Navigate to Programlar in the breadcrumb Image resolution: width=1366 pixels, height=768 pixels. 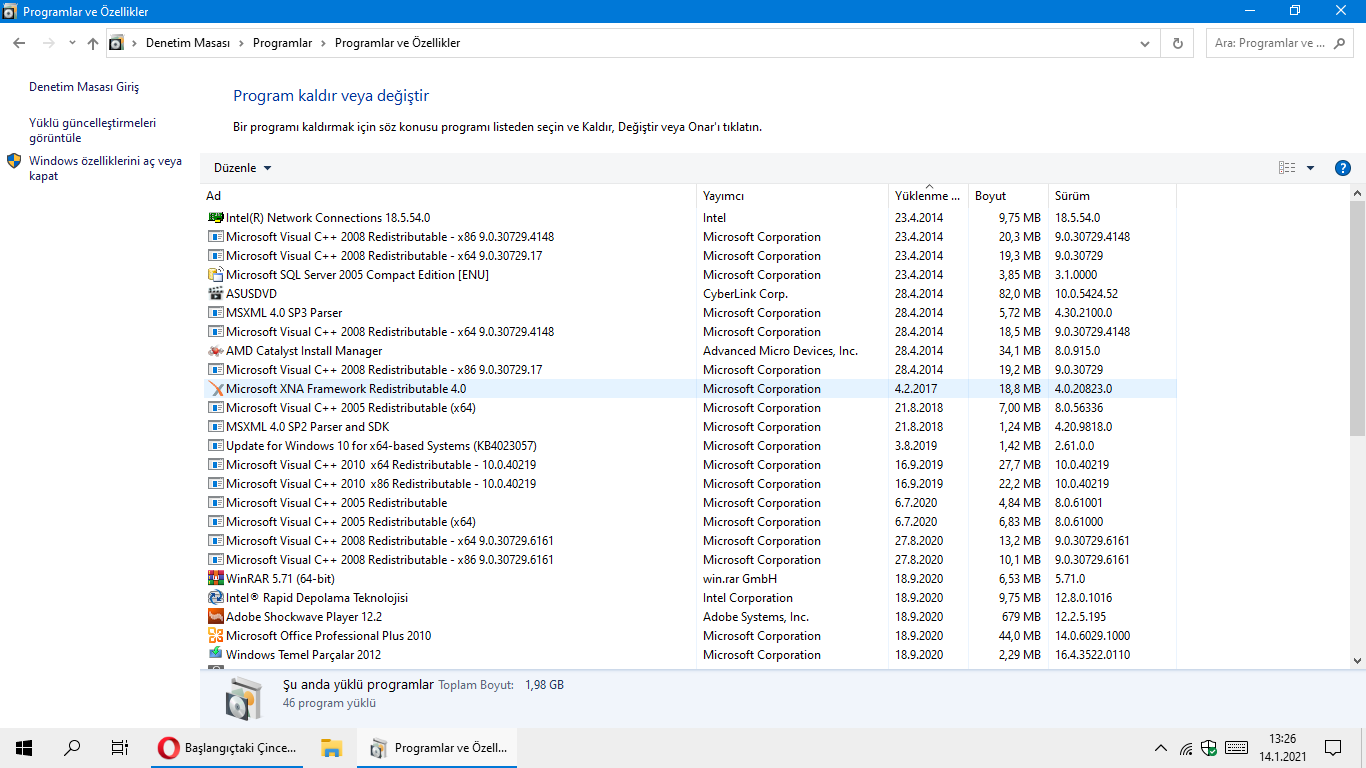click(282, 43)
